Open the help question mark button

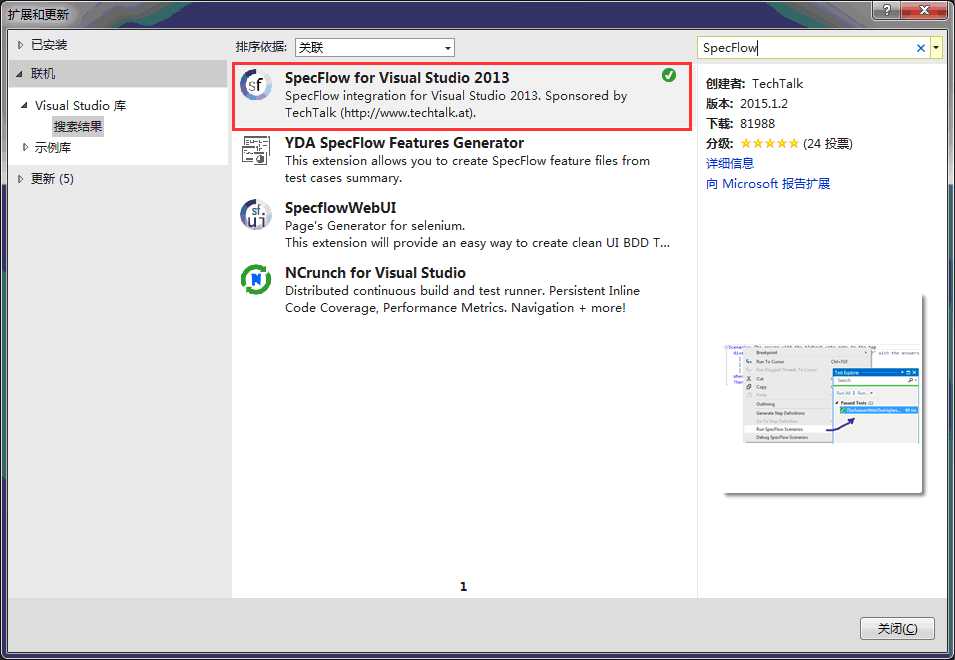886,10
